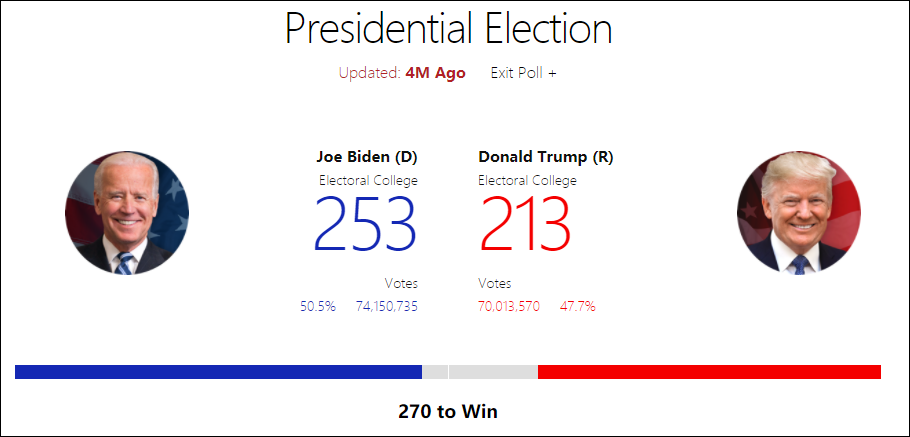Click Electoral College label under Biden
This screenshot has width=910, height=437.
(368, 181)
